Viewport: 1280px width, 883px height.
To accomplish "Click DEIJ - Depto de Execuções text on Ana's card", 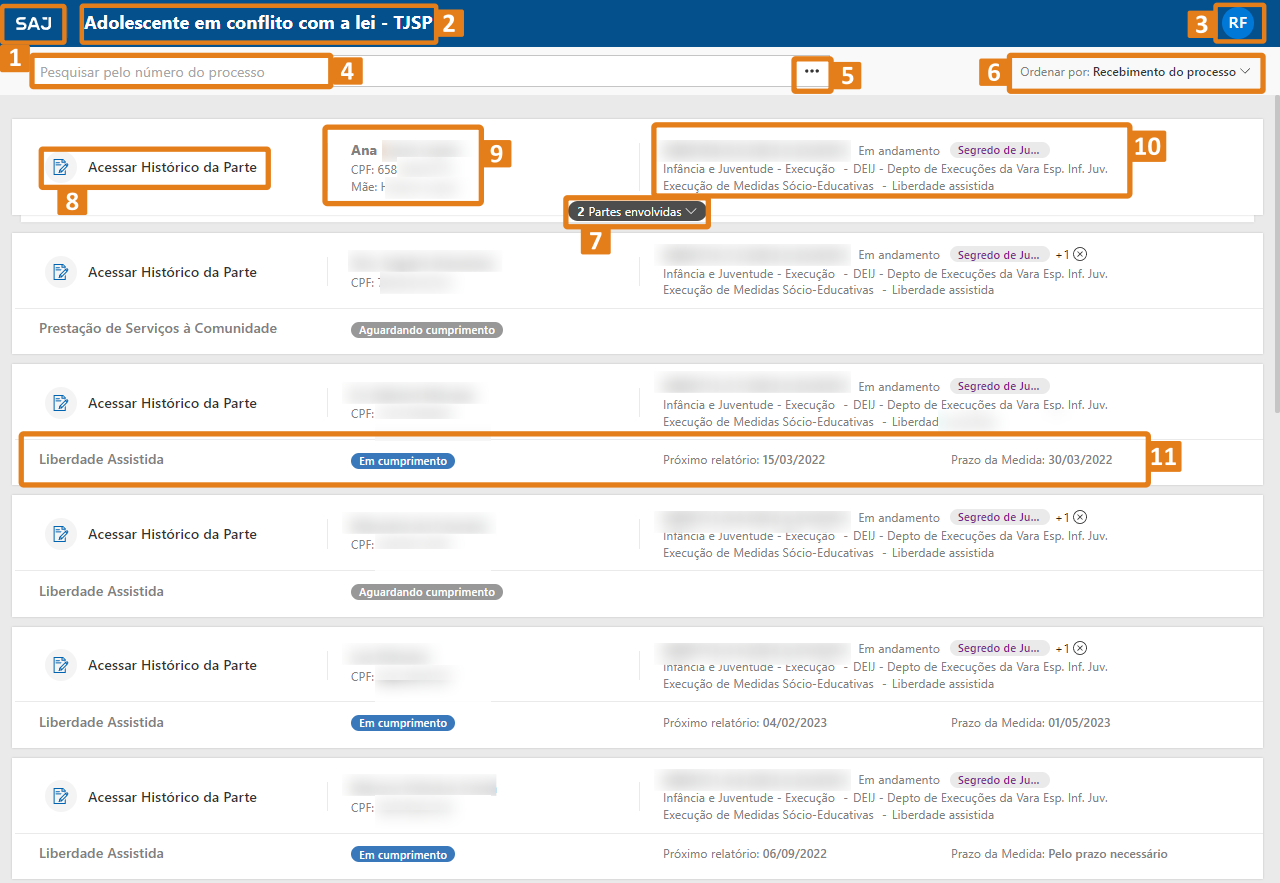I will click(x=980, y=169).
